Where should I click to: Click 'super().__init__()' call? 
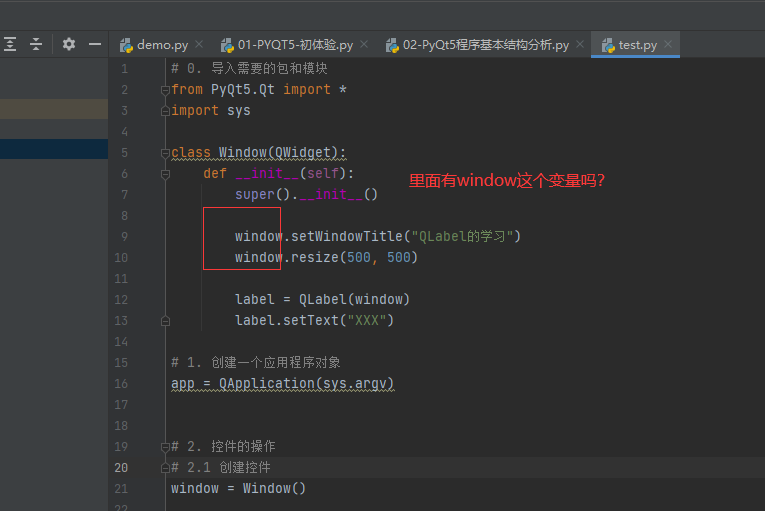coord(306,195)
